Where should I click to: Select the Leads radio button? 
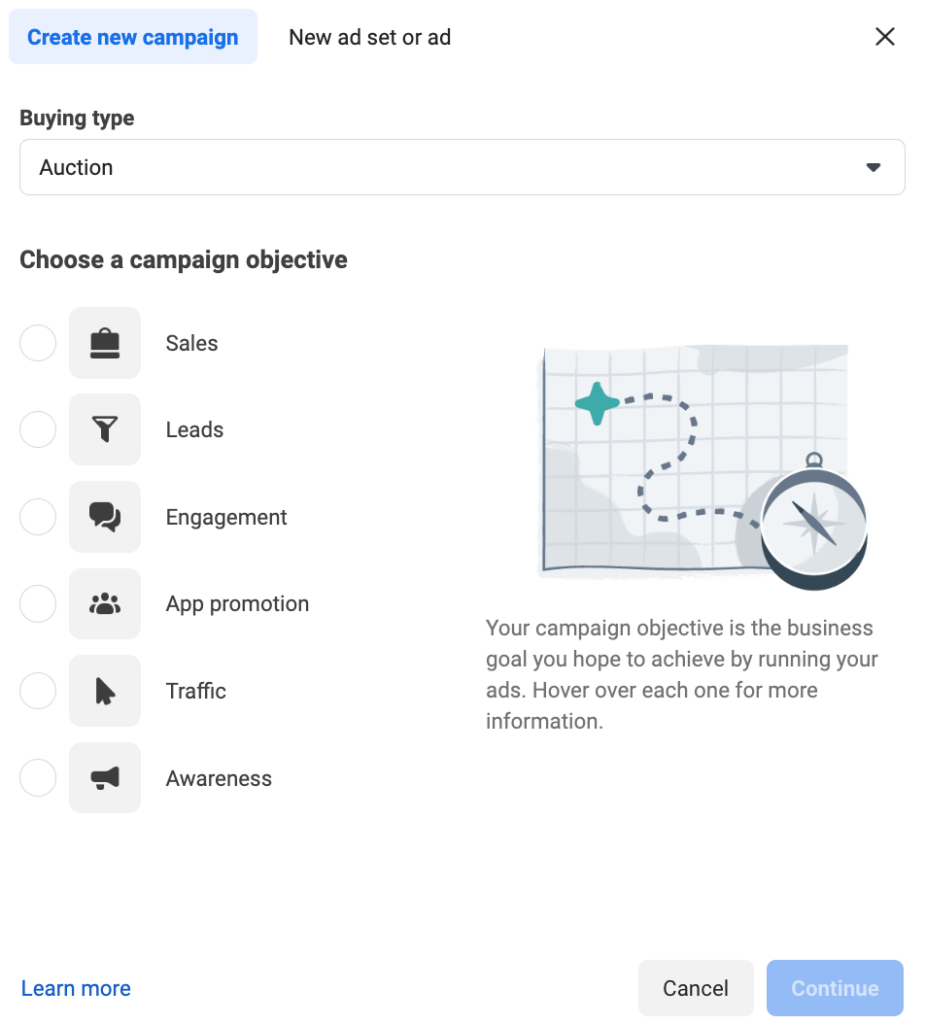pyautogui.click(x=38, y=430)
